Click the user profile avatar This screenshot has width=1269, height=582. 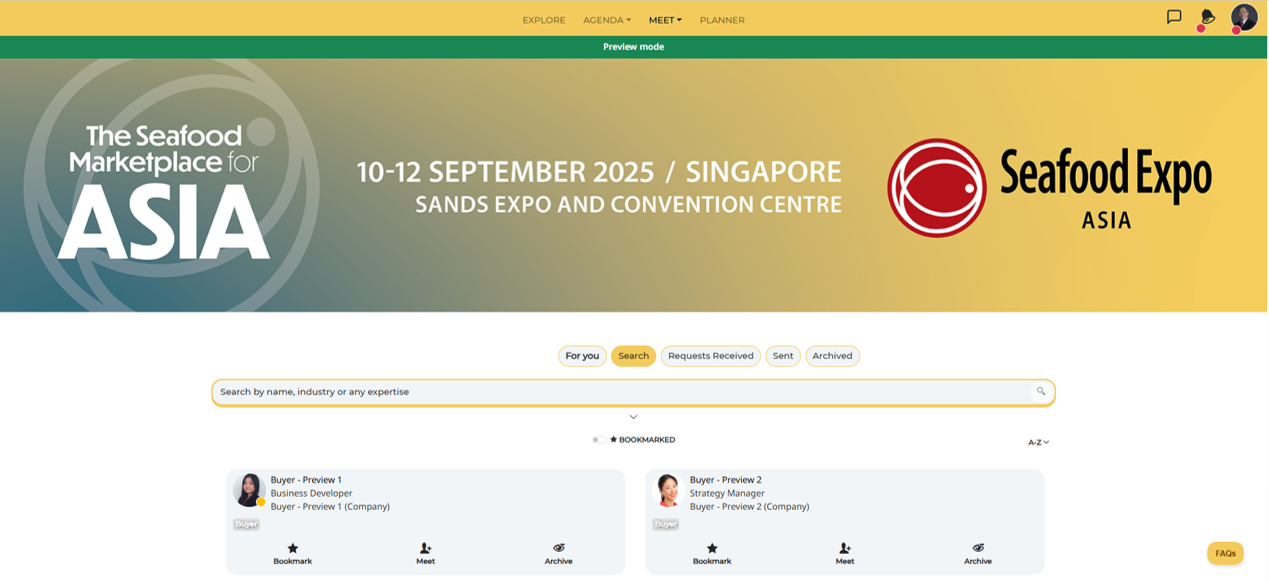click(x=1243, y=17)
